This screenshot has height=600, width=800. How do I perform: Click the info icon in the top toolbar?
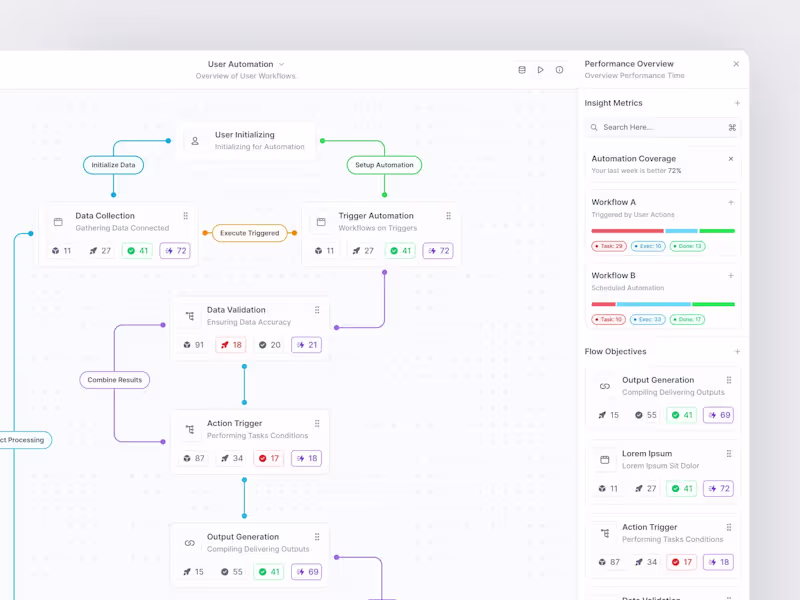pyautogui.click(x=560, y=70)
